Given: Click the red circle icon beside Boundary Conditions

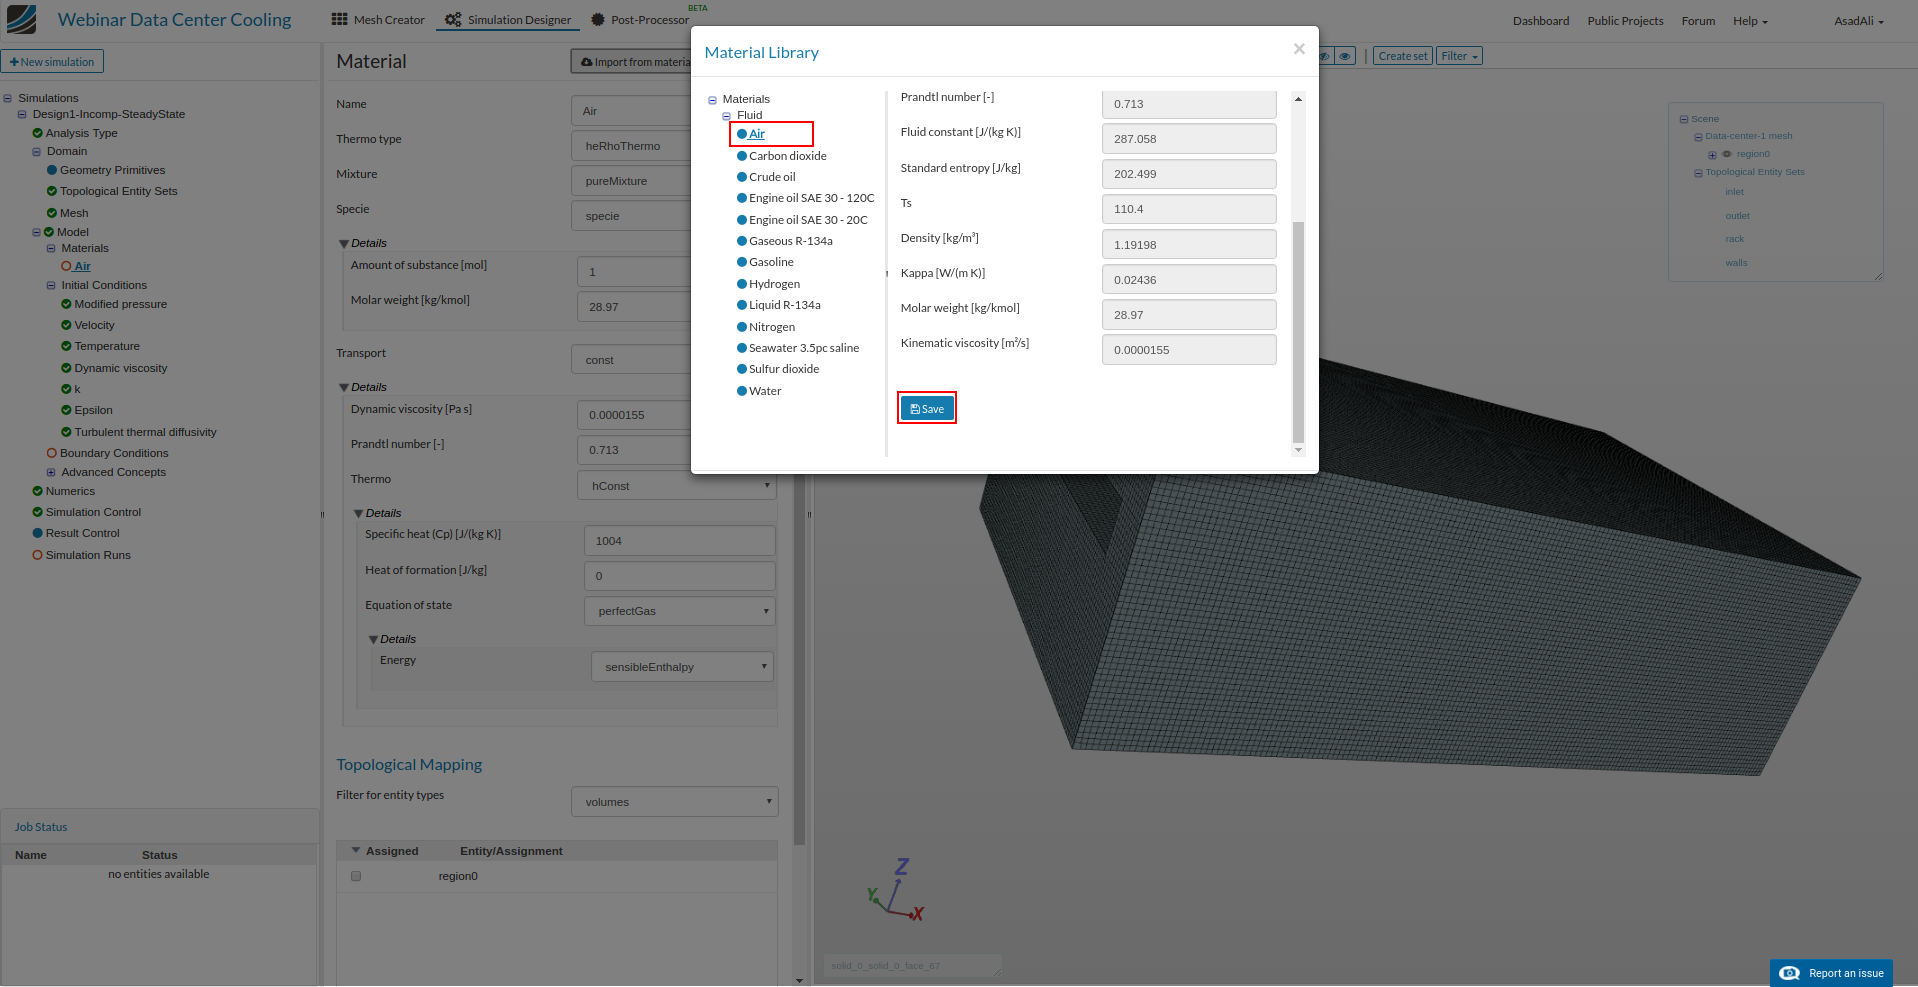Looking at the screenshot, I should pos(52,453).
